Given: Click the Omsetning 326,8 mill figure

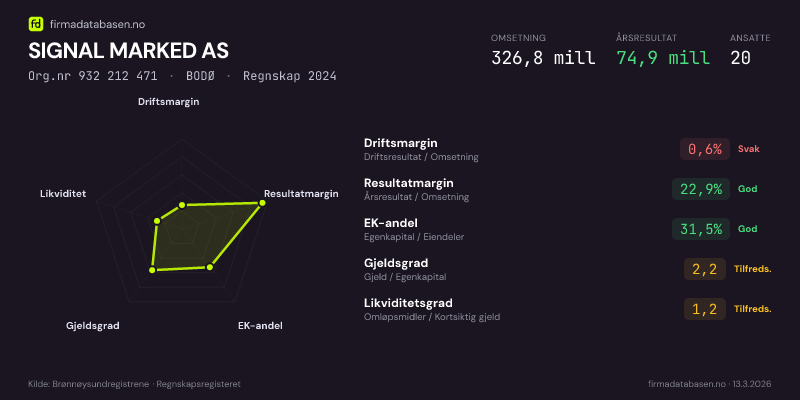Looking at the screenshot, I should click(543, 57).
